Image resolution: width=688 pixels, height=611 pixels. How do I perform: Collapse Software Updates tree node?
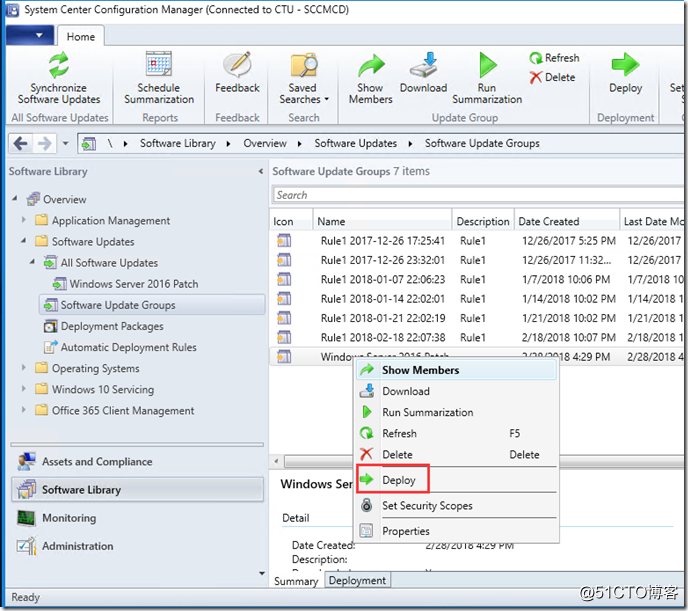coord(24,241)
